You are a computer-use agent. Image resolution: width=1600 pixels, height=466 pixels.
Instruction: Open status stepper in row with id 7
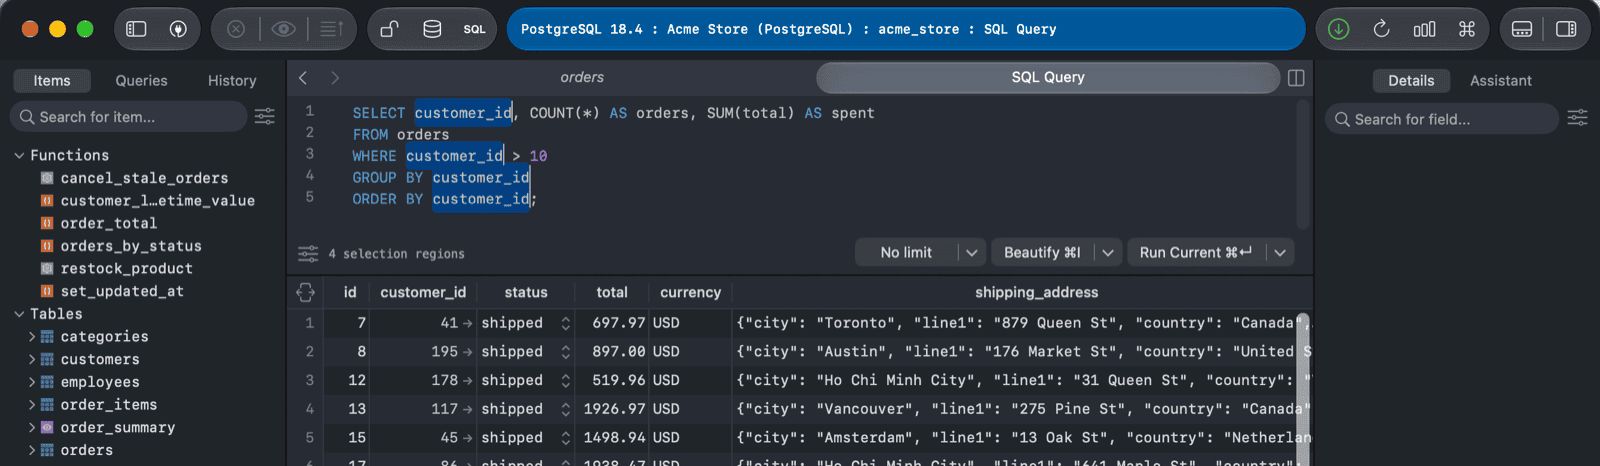coord(566,323)
